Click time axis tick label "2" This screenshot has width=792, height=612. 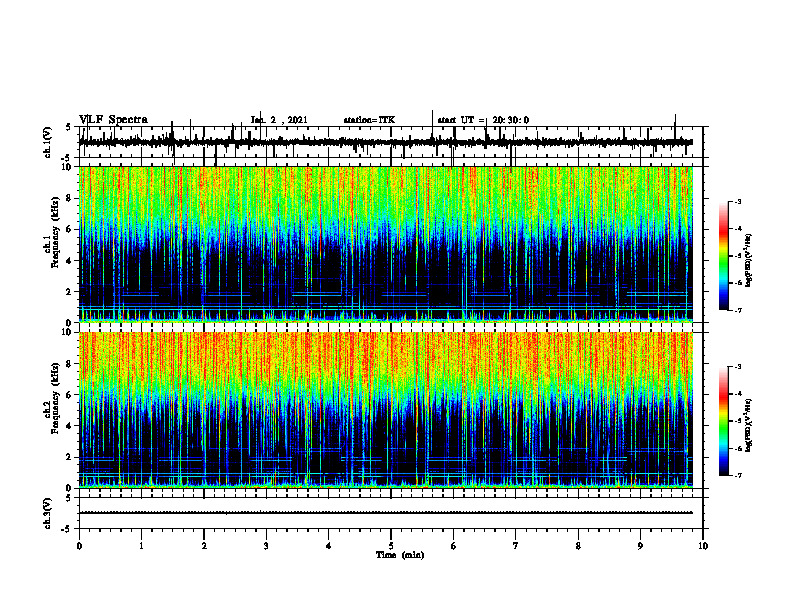[x=204, y=546]
